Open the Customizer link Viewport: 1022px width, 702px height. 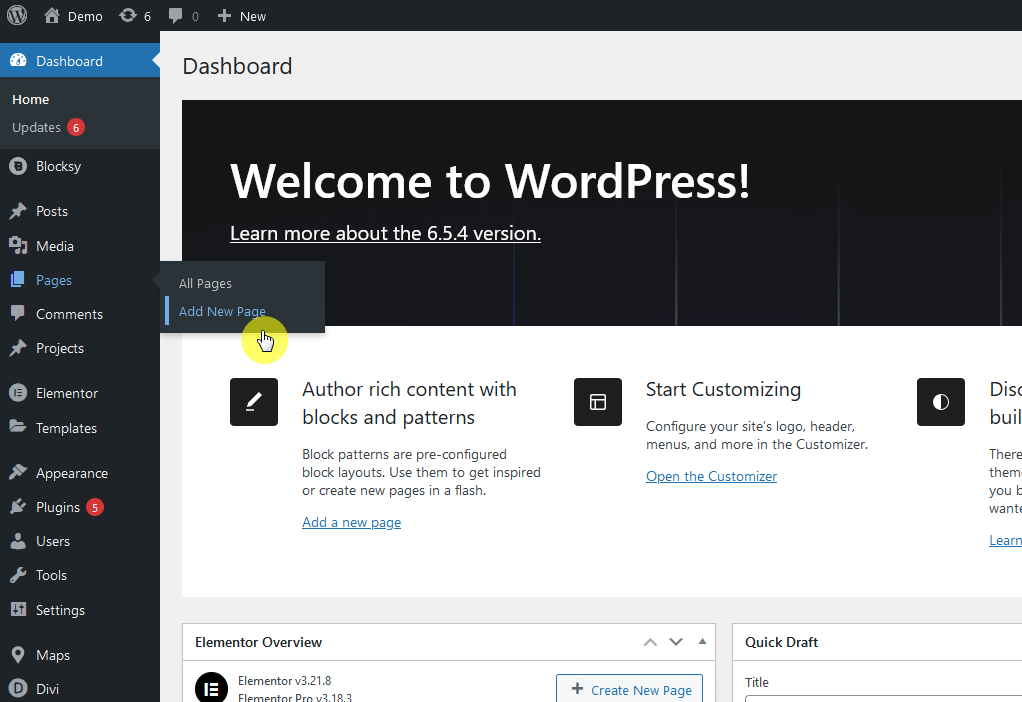click(x=711, y=476)
